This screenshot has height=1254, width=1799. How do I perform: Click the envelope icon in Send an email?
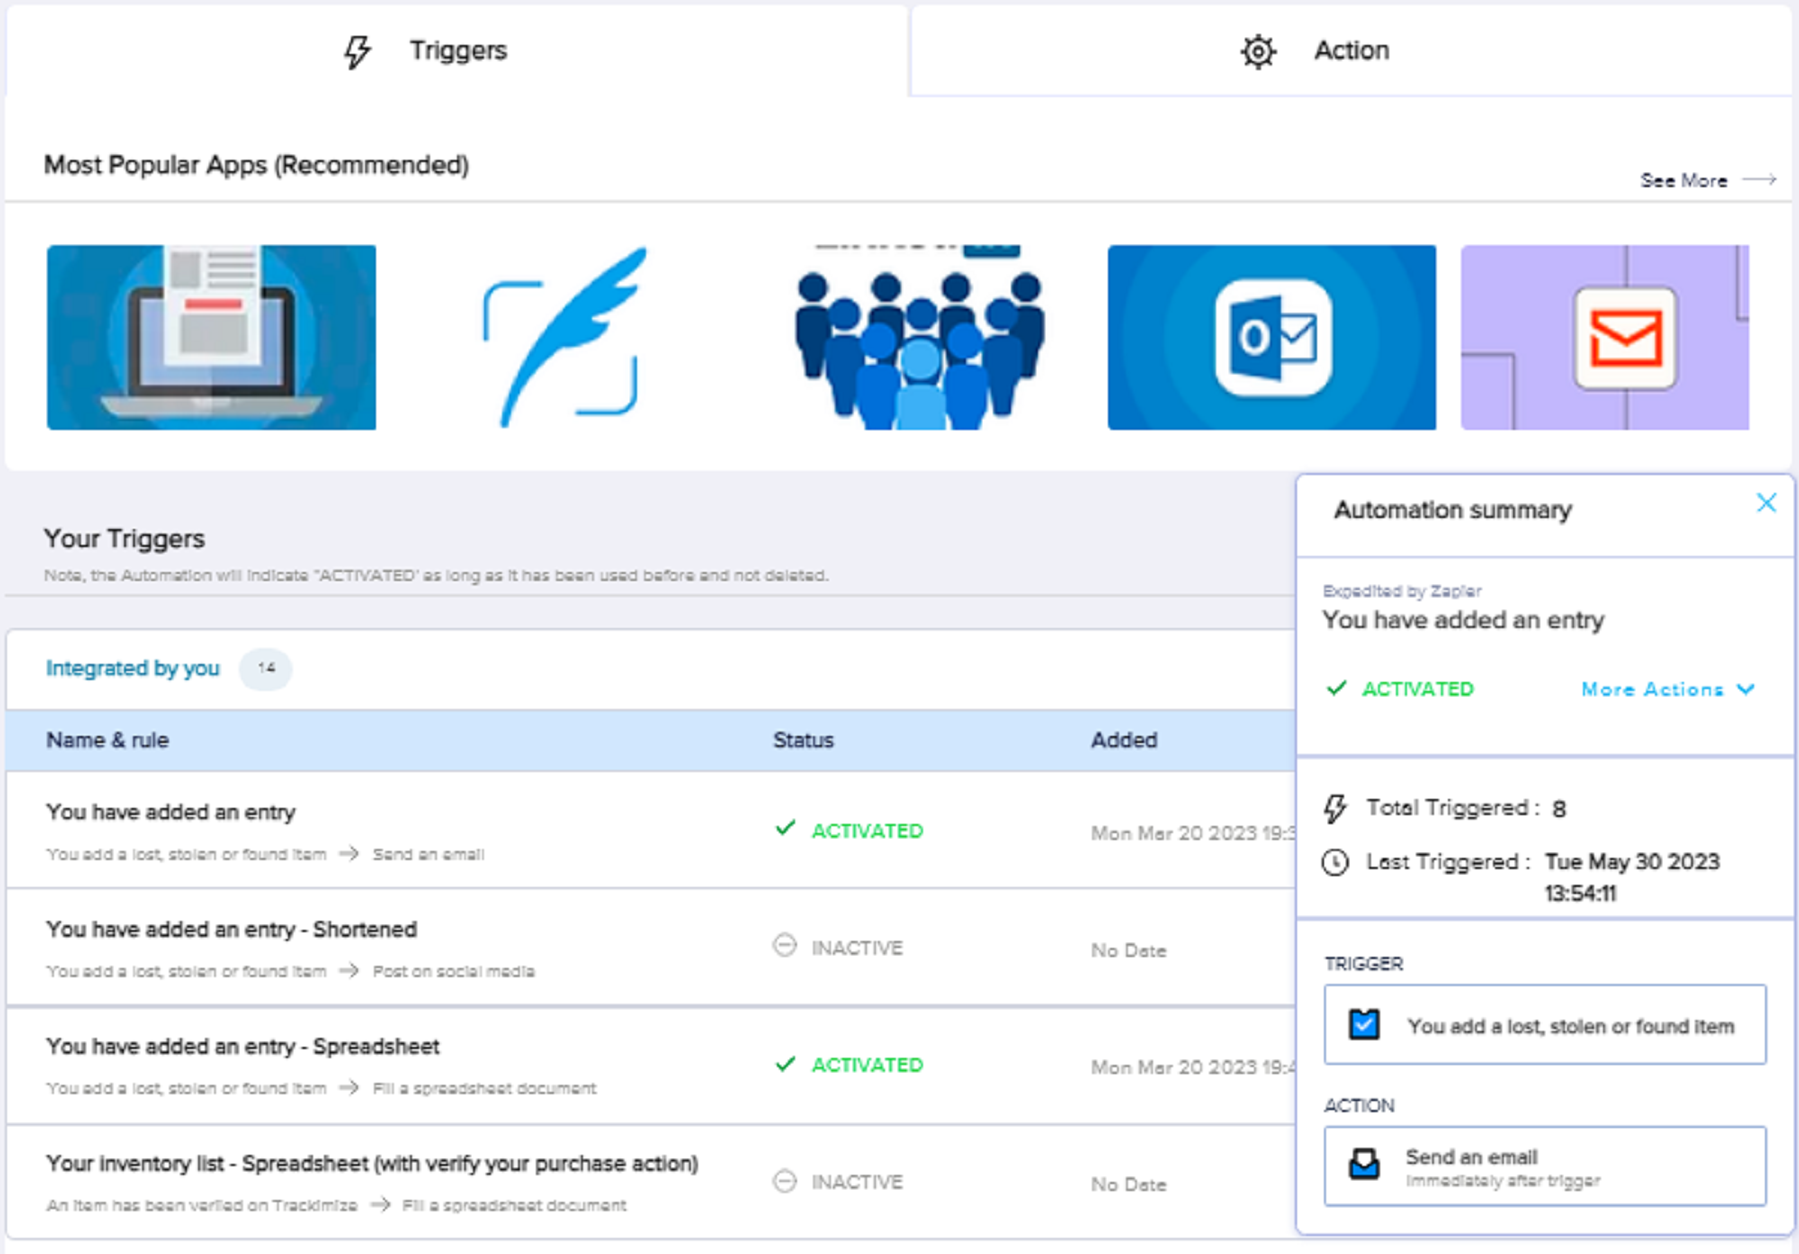1364,1164
